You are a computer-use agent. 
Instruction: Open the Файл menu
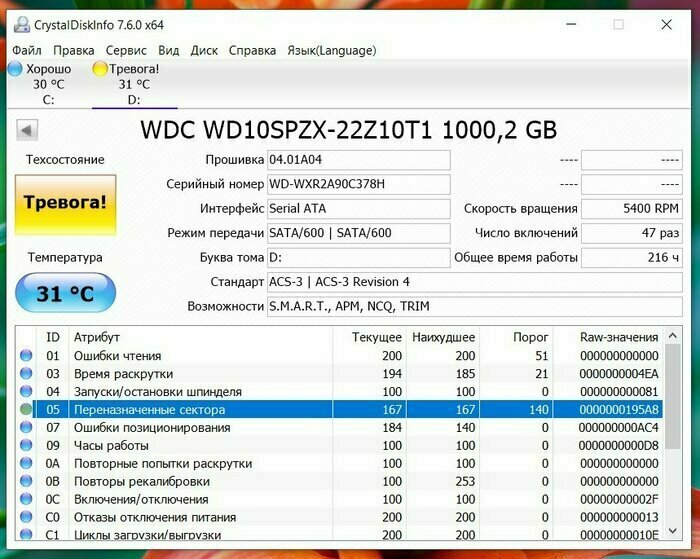click(x=27, y=50)
